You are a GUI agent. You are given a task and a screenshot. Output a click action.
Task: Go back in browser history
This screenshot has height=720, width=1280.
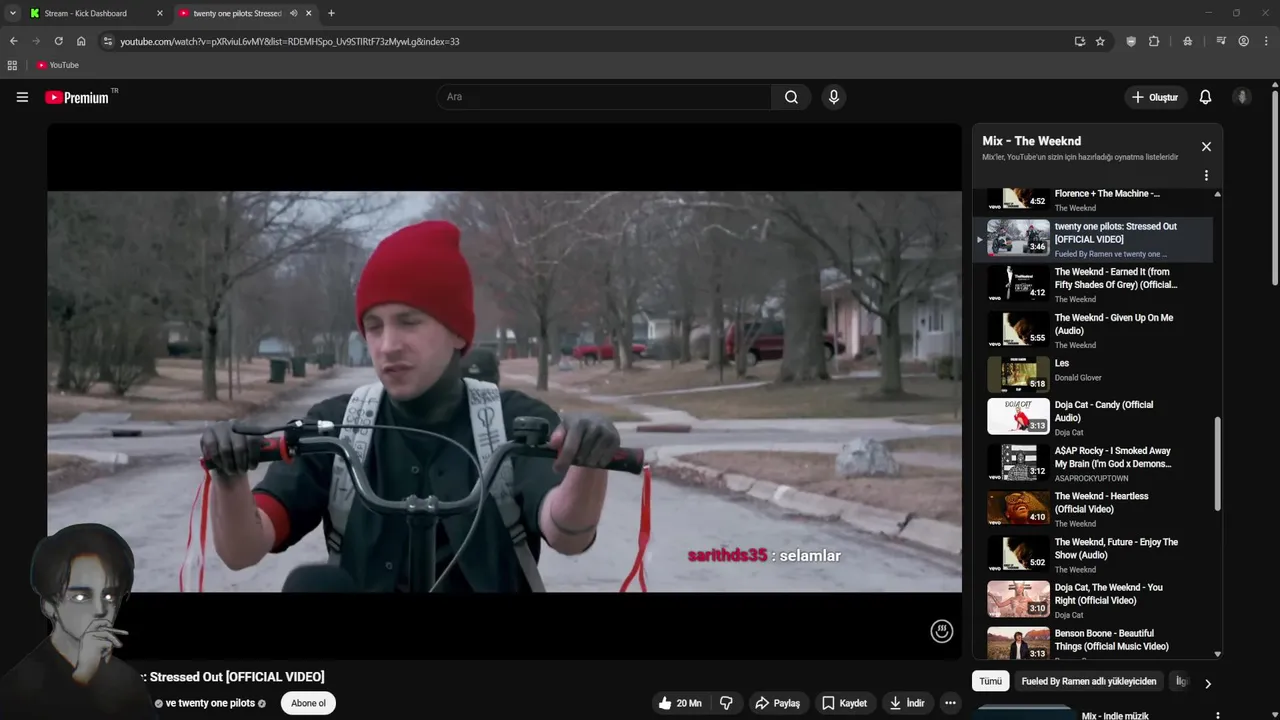tap(13, 41)
